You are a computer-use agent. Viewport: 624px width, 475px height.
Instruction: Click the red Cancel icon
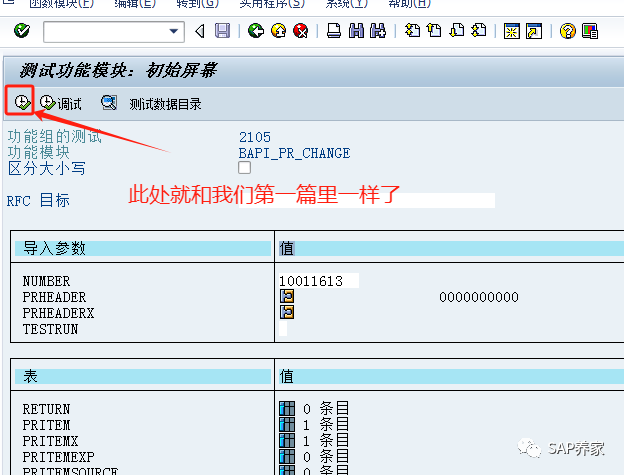click(301, 31)
